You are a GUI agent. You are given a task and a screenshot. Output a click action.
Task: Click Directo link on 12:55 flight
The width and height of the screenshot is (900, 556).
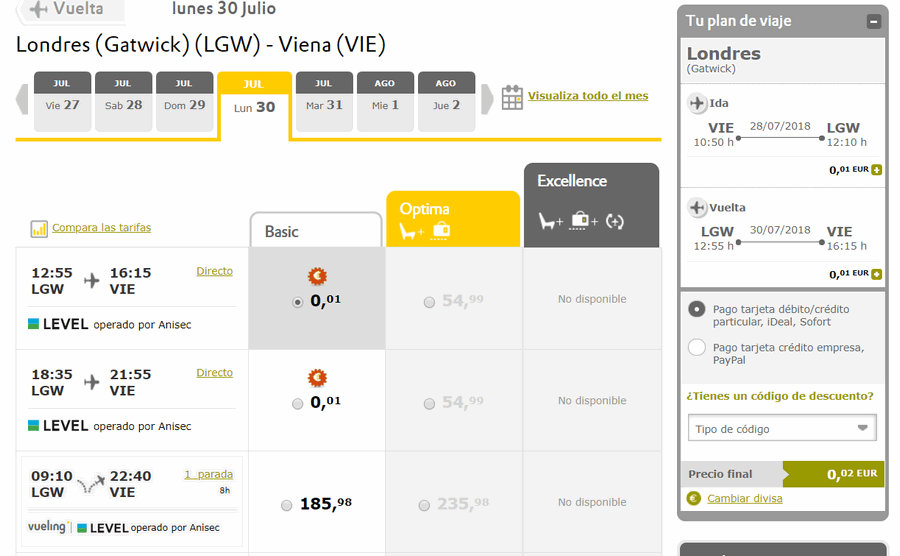tap(215, 271)
